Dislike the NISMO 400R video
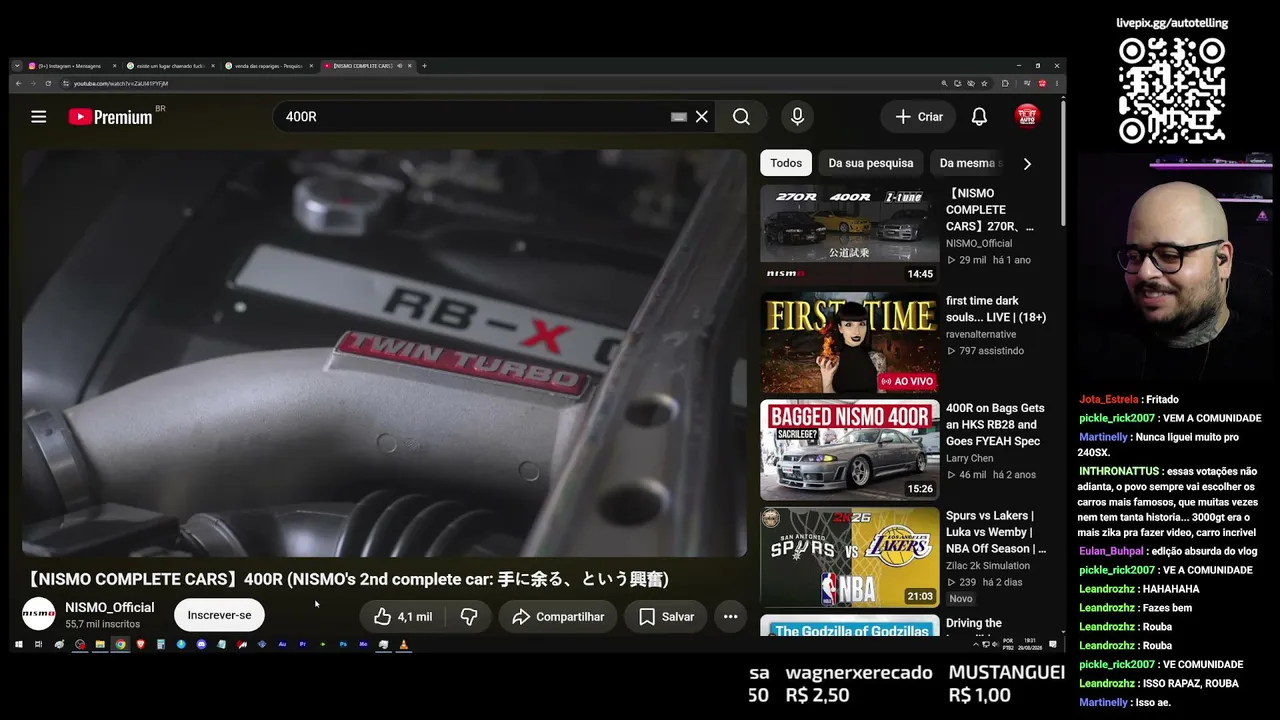The width and height of the screenshot is (1280, 720). [x=469, y=617]
